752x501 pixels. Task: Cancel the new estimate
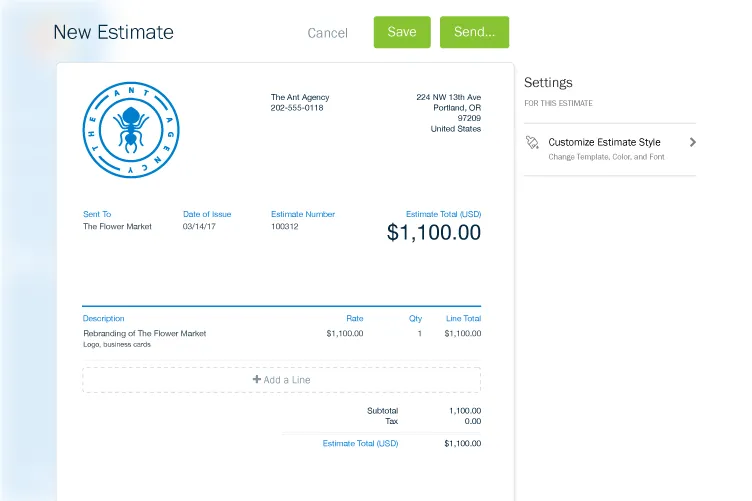coord(327,33)
